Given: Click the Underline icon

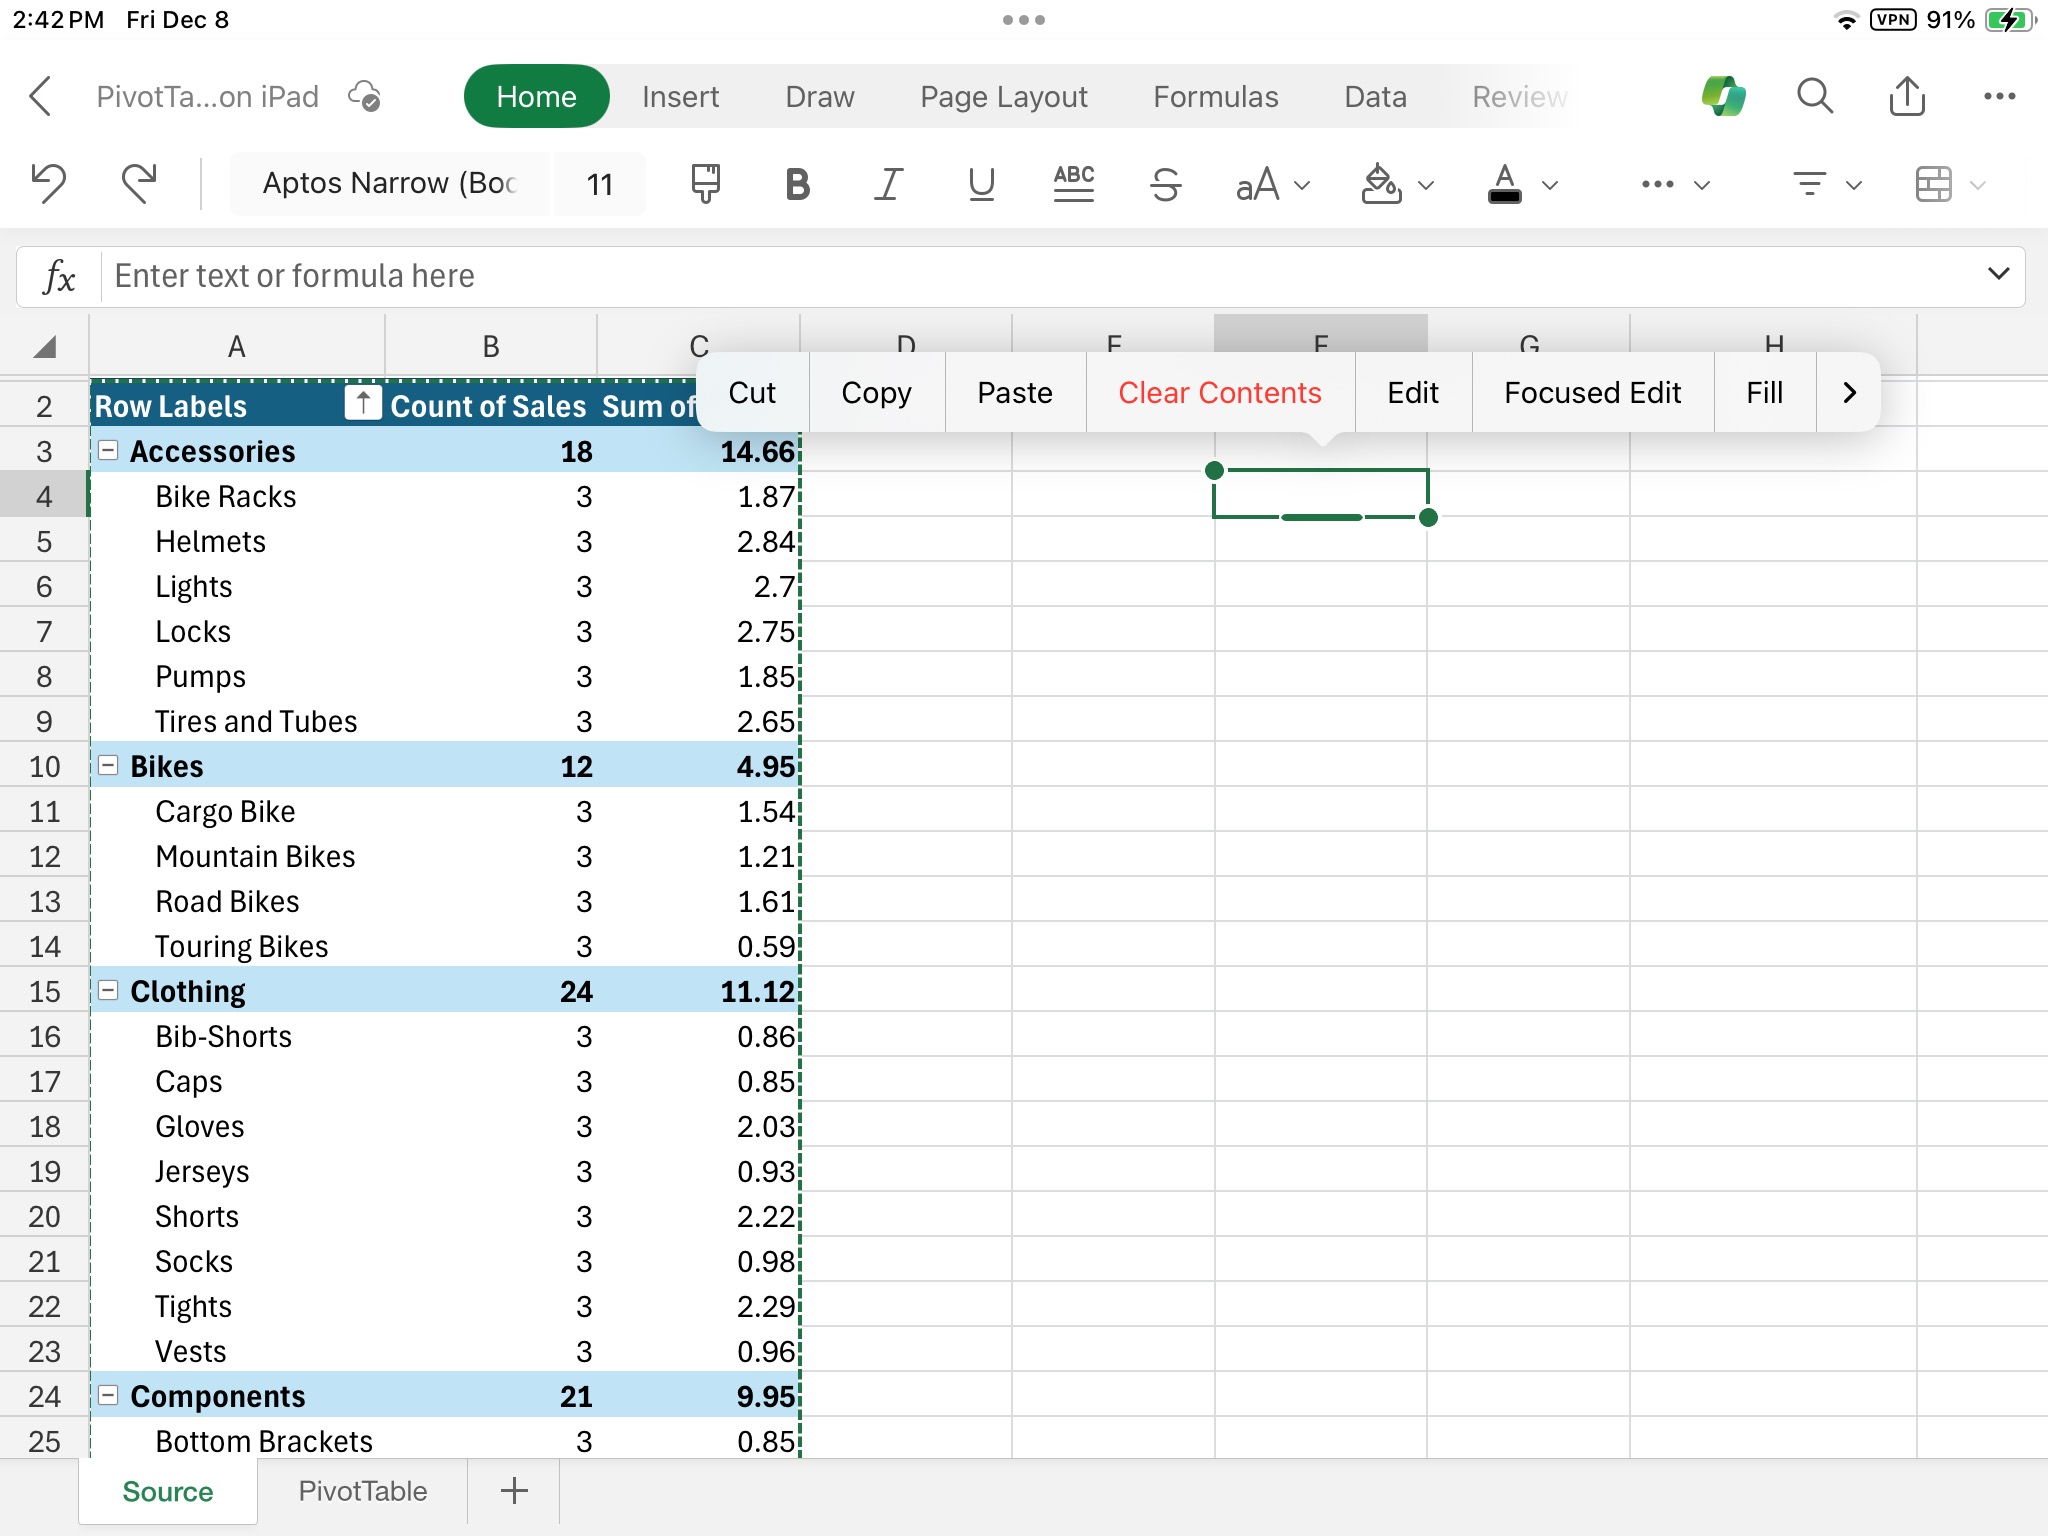Looking at the screenshot, I should (980, 184).
